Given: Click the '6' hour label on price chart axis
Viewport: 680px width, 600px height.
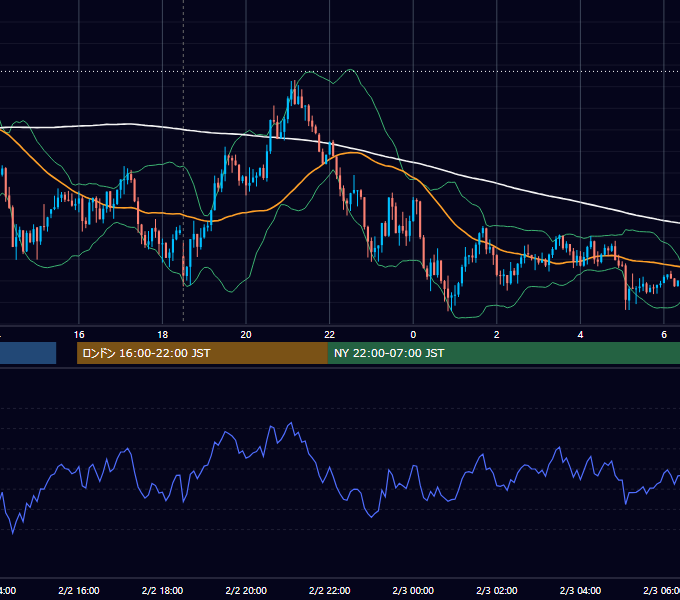Looking at the screenshot, I should pyautogui.click(x=664, y=335).
